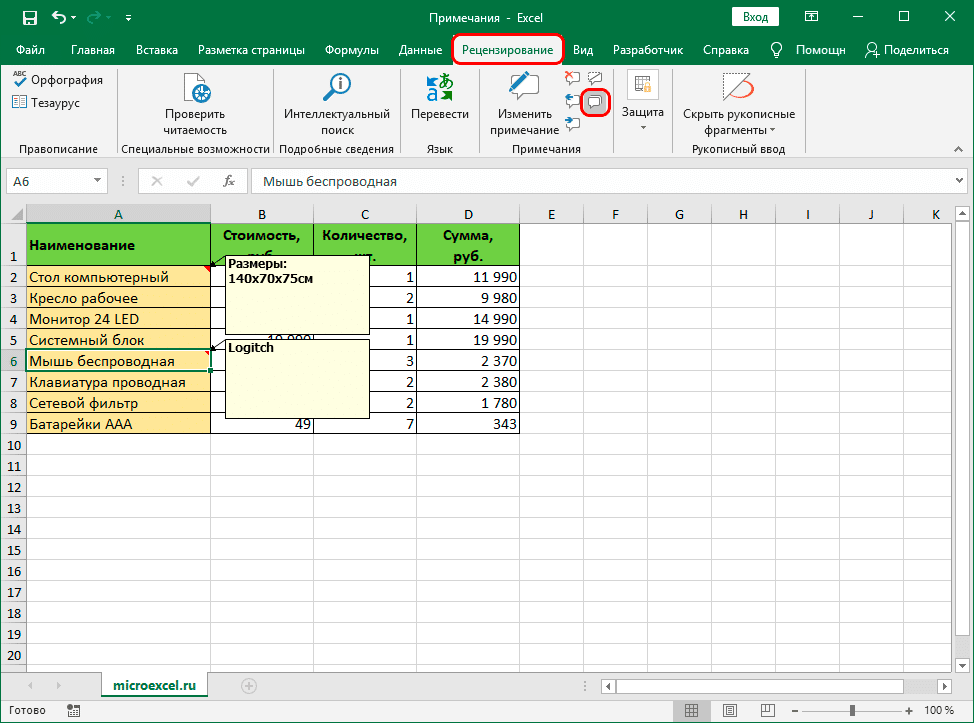Open the Formulas (Формулы) ribbon tab

[352, 50]
